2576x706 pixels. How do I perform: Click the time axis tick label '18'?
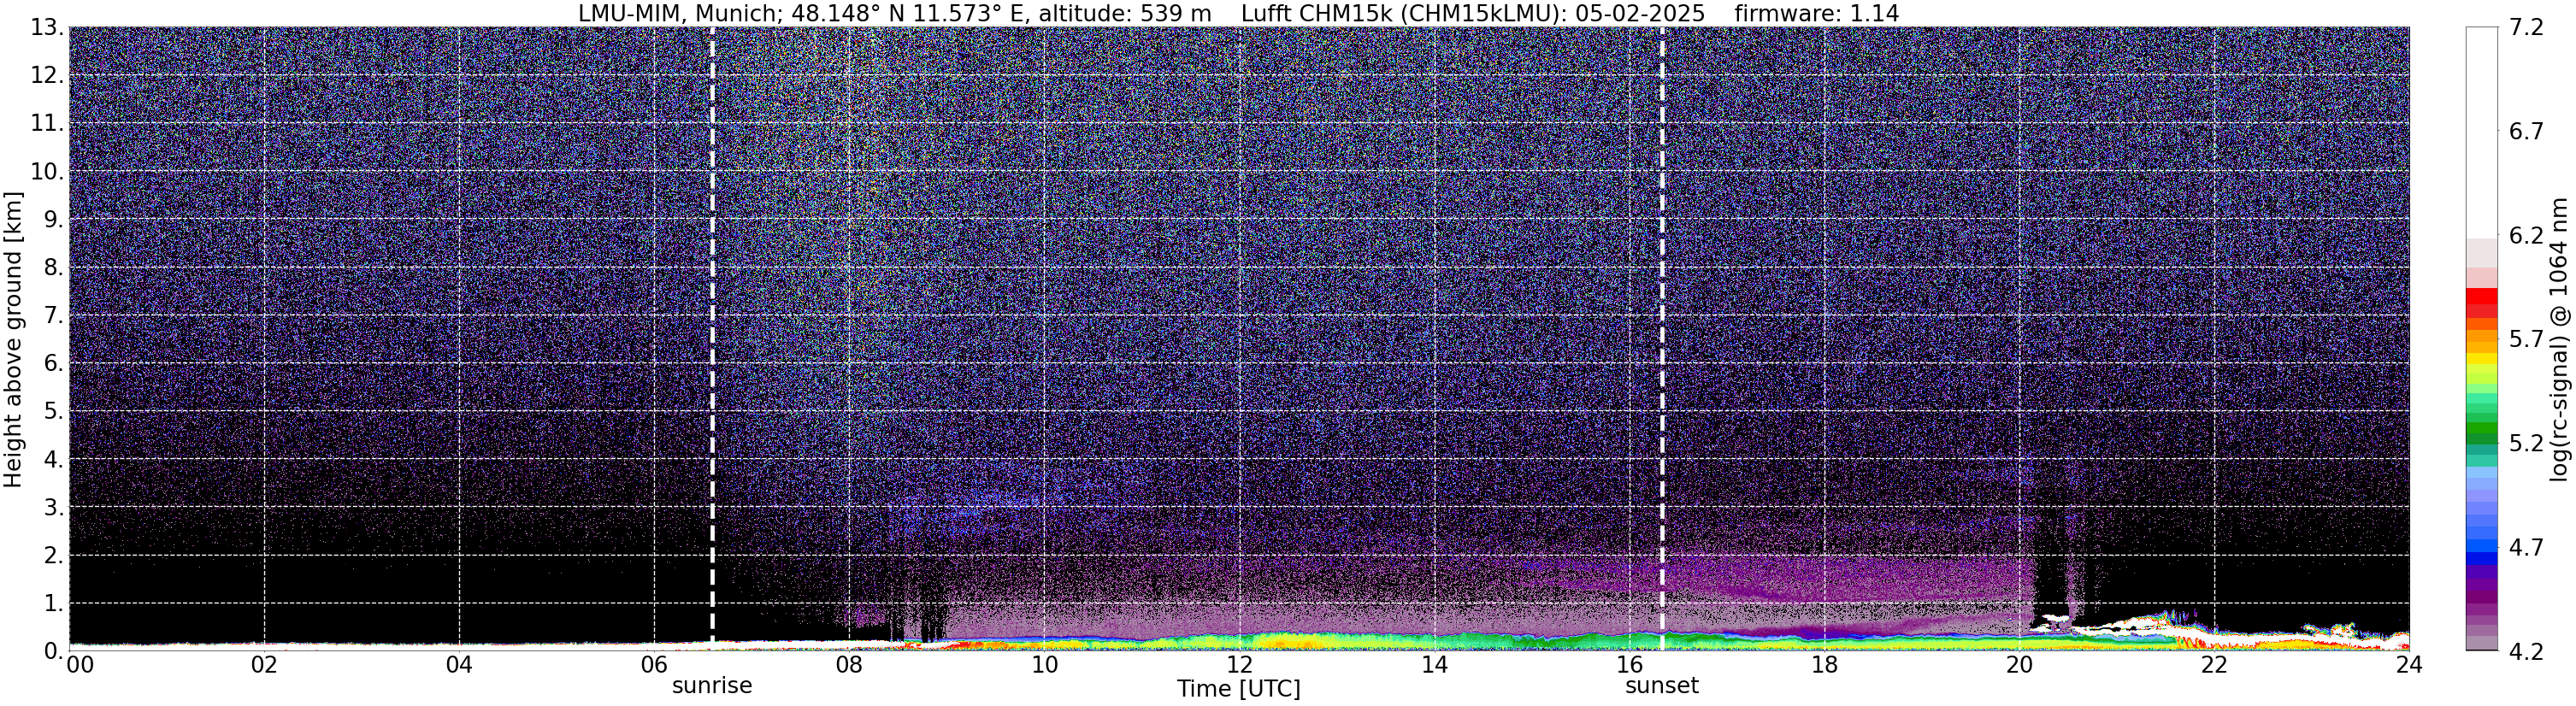[x=1824, y=665]
